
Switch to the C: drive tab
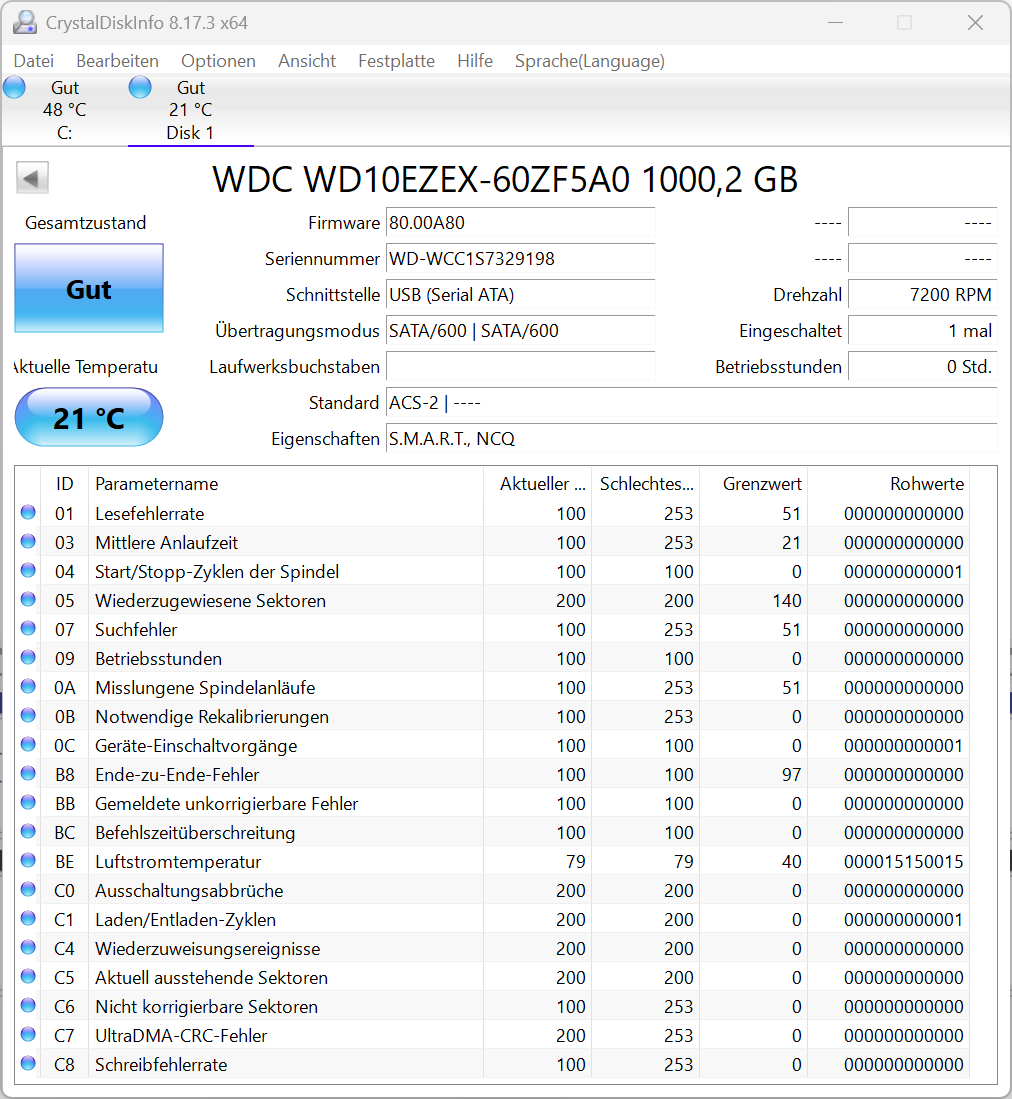tap(64, 110)
